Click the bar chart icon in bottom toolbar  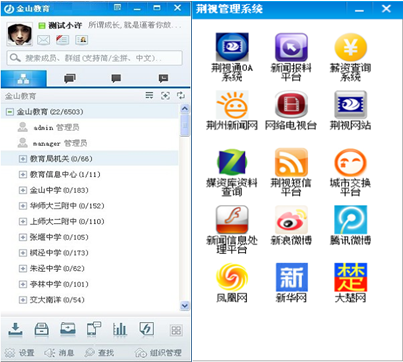tap(120, 329)
